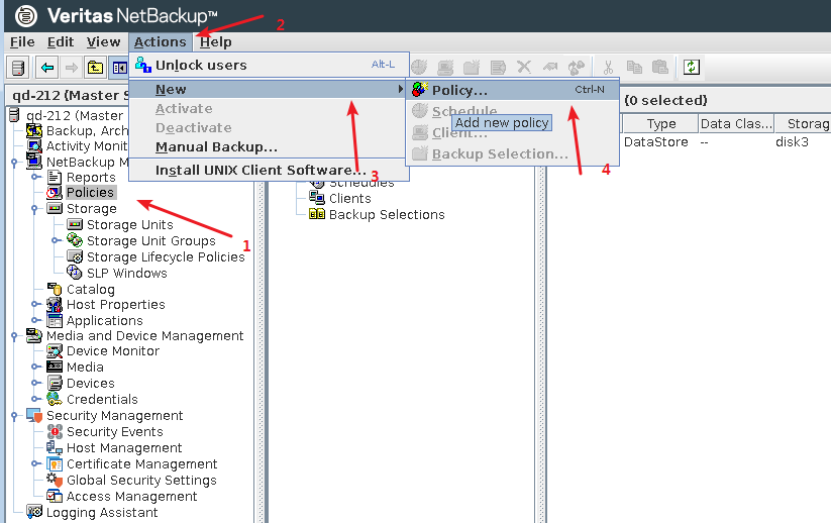Image resolution: width=831 pixels, height=523 pixels.
Task: Sort by the Data Clas... column header
Action: click(736, 123)
